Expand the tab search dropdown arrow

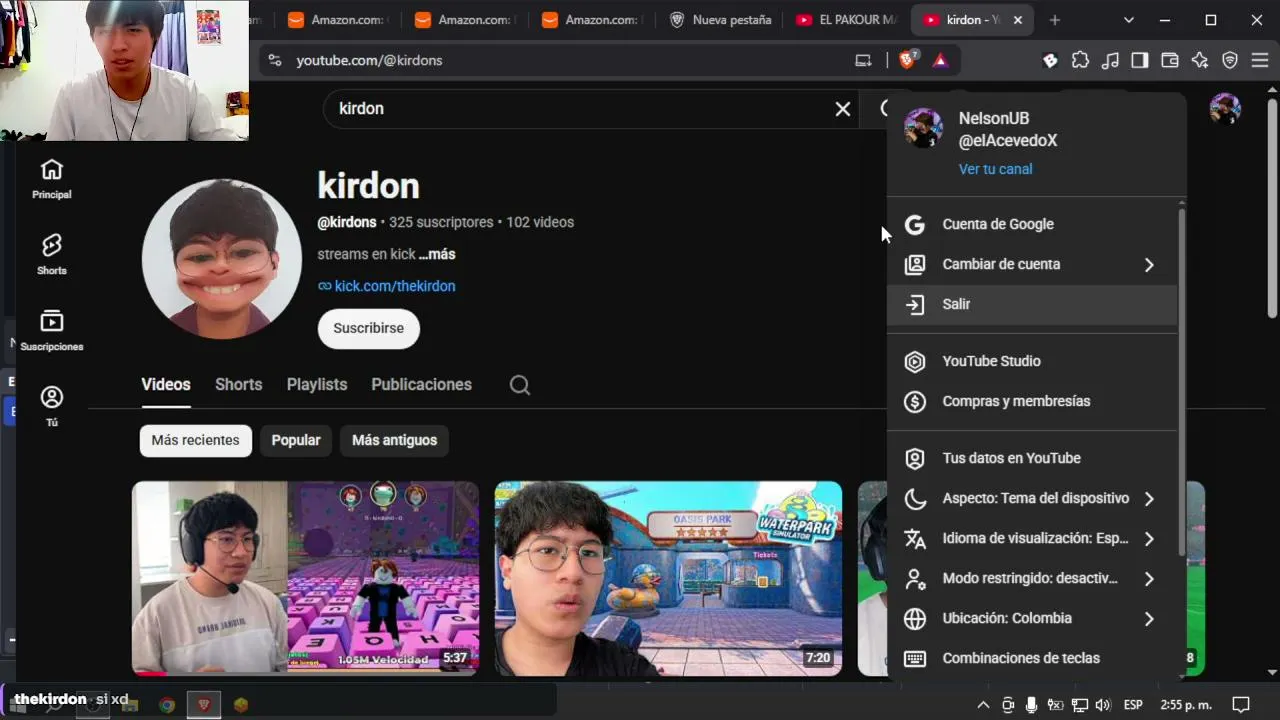click(x=1129, y=20)
